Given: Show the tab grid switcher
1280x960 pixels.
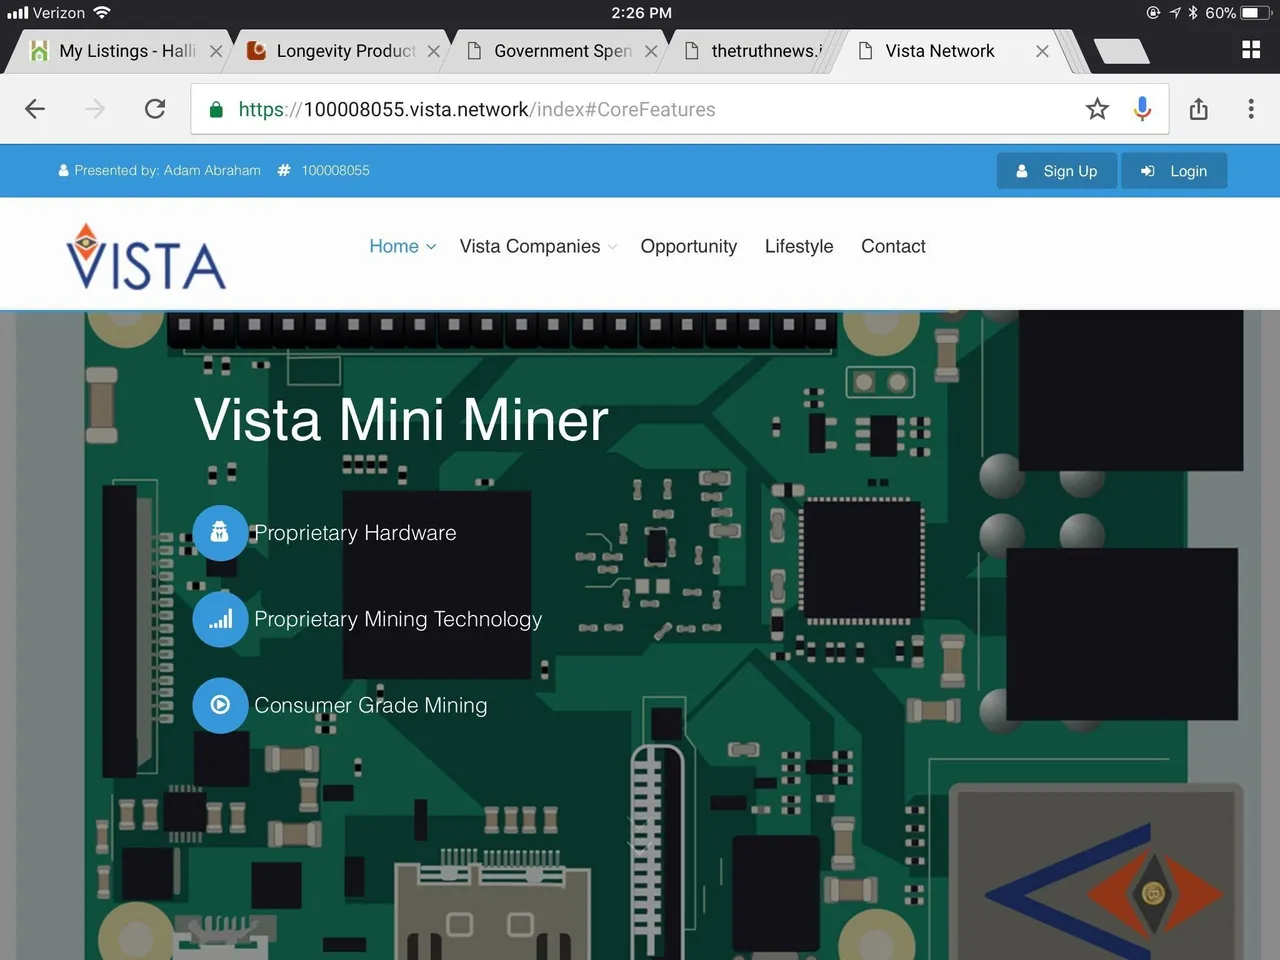Looking at the screenshot, I should (x=1251, y=50).
